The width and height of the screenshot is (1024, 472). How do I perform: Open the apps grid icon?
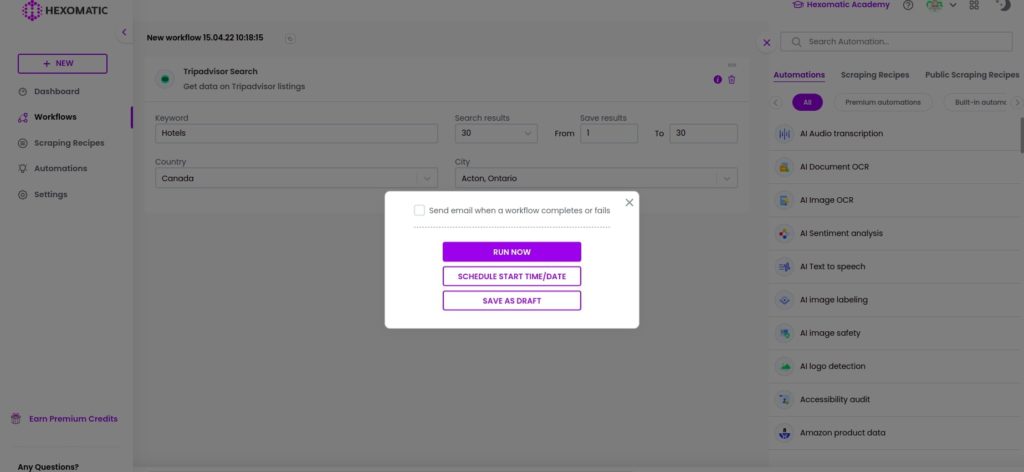(974, 5)
